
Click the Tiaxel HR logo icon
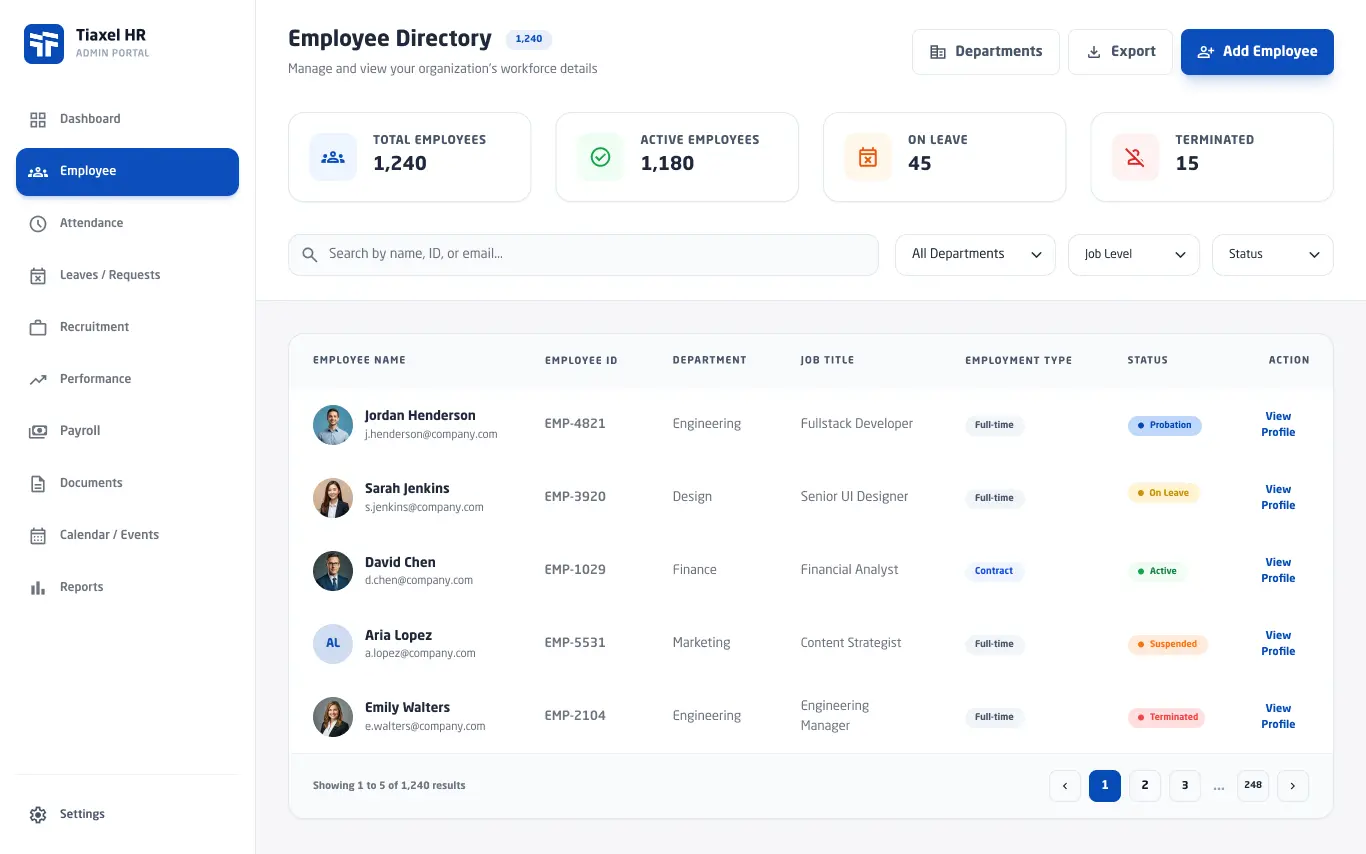pyautogui.click(x=44, y=44)
